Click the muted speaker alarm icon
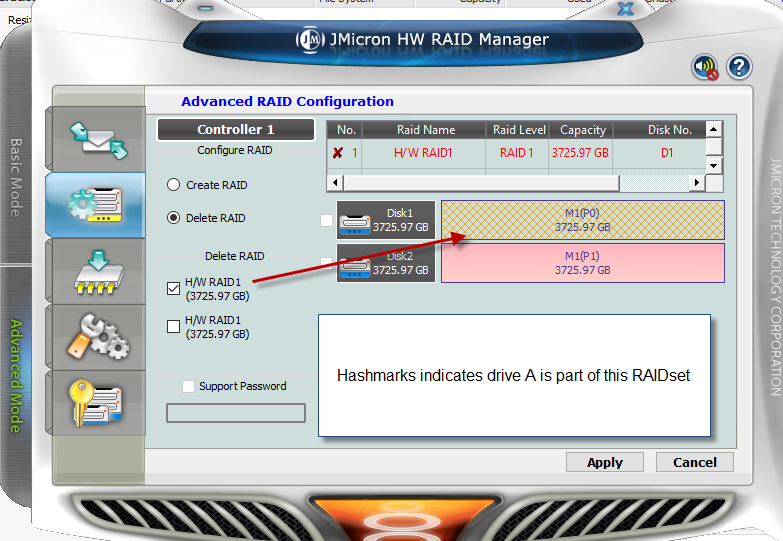This screenshot has height=541, width=783. [x=705, y=67]
